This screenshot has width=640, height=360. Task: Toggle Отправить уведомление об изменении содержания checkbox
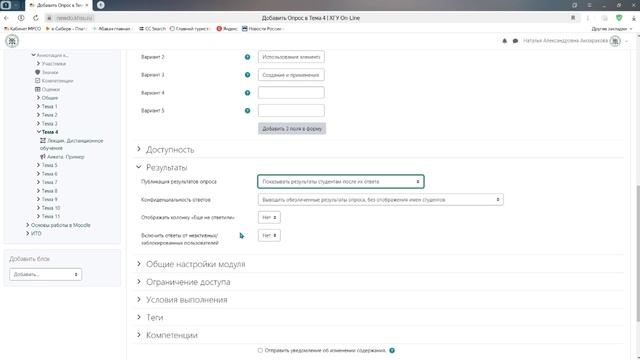(x=260, y=351)
